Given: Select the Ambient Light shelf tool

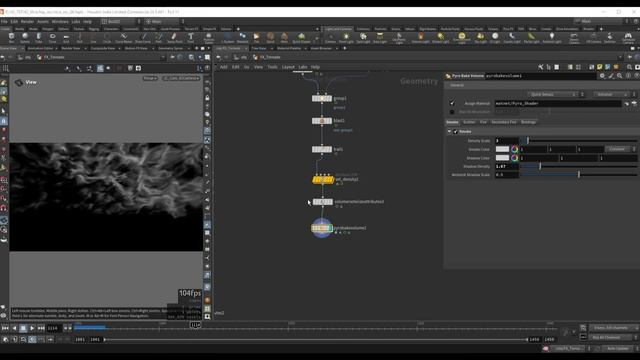Looking at the screenshot, I should point(551,38).
